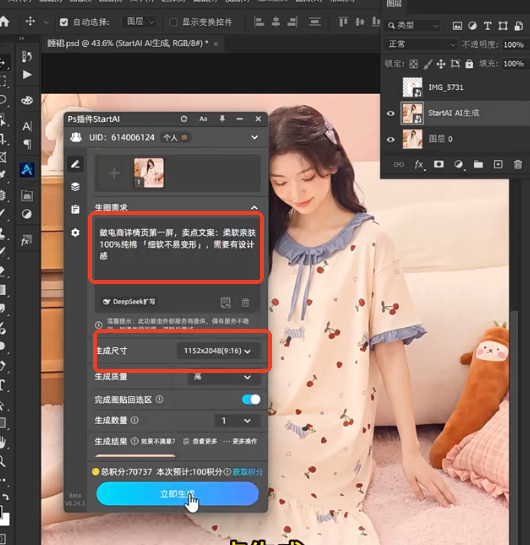Viewport: 530px width, 545px height.
Task: Create a new group folder icon
Action: pyautogui.click(x=478, y=164)
